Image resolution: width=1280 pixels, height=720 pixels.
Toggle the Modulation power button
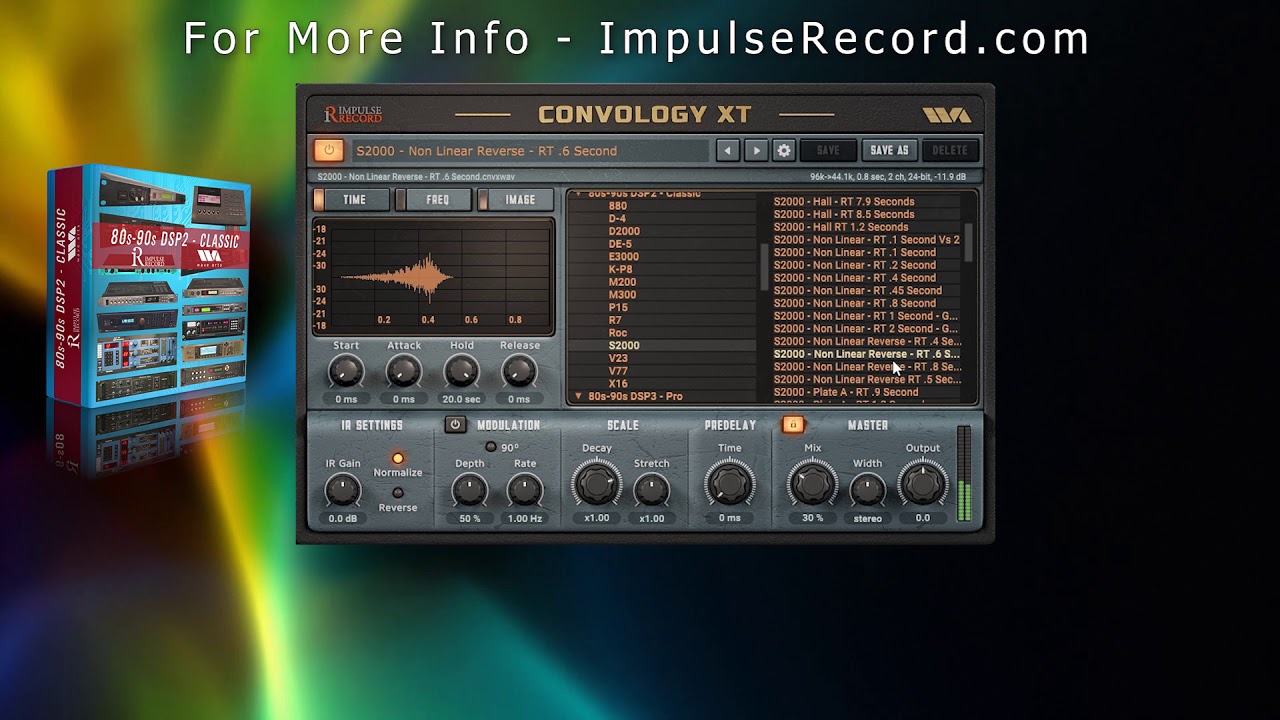tap(455, 425)
